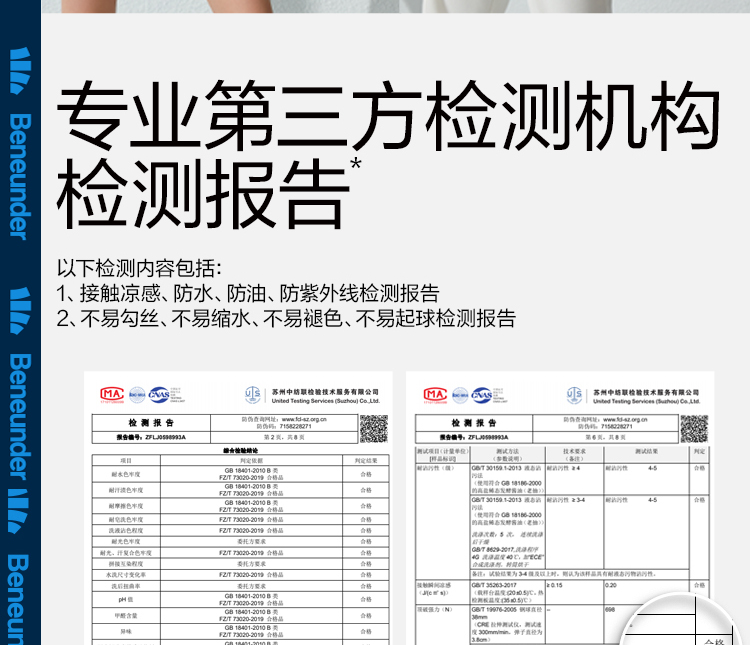The width and height of the screenshot is (750, 645).
Task: Click red MA logo on page 6 report
Action: (x=435, y=395)
